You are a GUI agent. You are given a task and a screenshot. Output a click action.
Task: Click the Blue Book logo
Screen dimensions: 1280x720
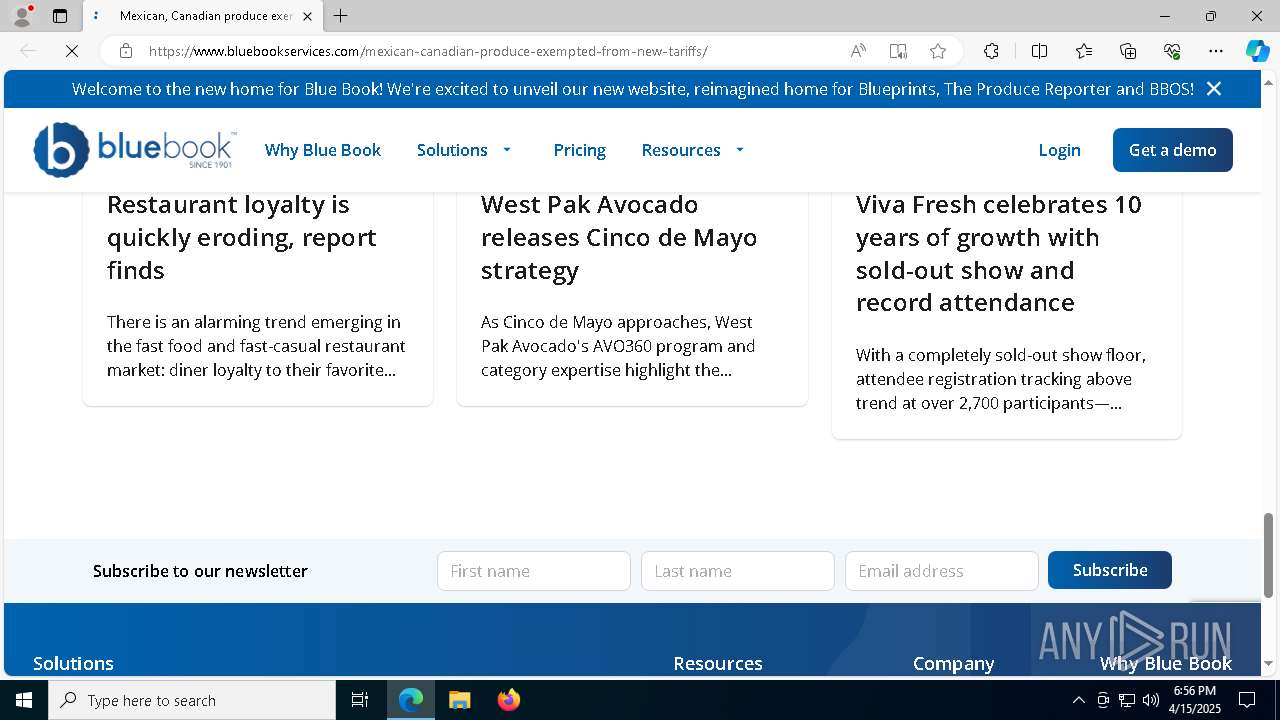tap(135, 150)
